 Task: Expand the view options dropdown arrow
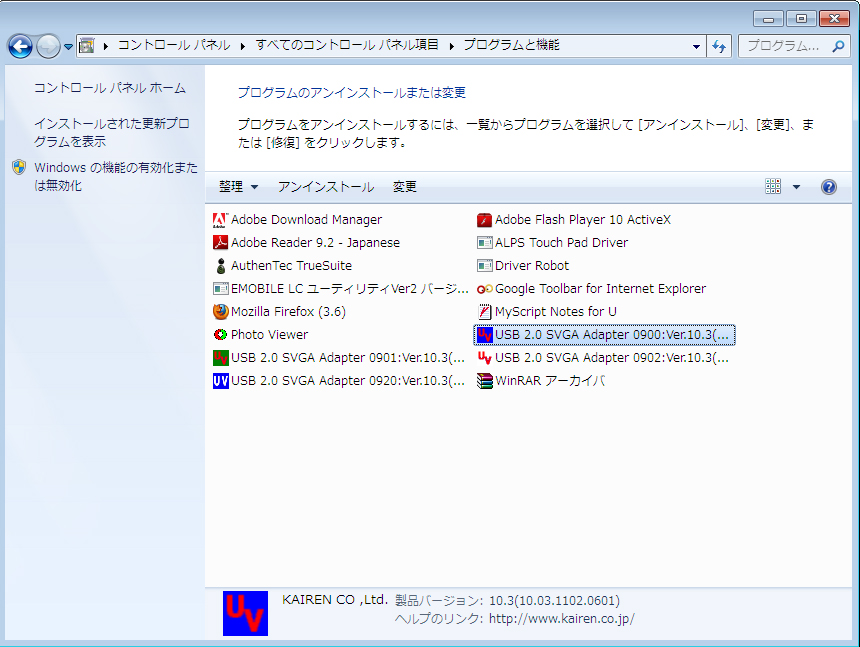796,187
